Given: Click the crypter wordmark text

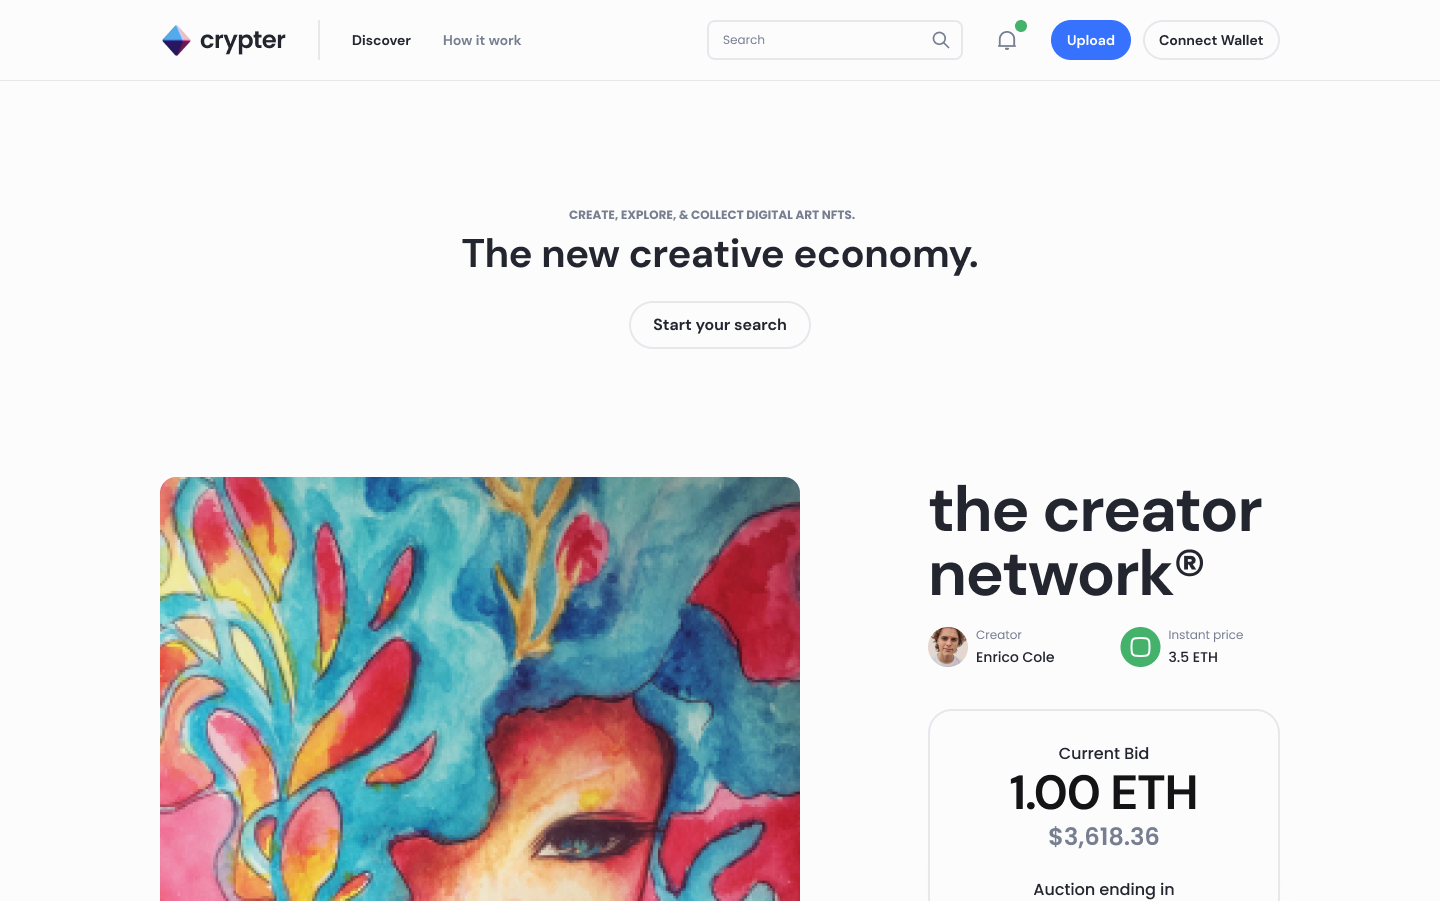Looking at the screenshot, I should (x=243, y=40).
